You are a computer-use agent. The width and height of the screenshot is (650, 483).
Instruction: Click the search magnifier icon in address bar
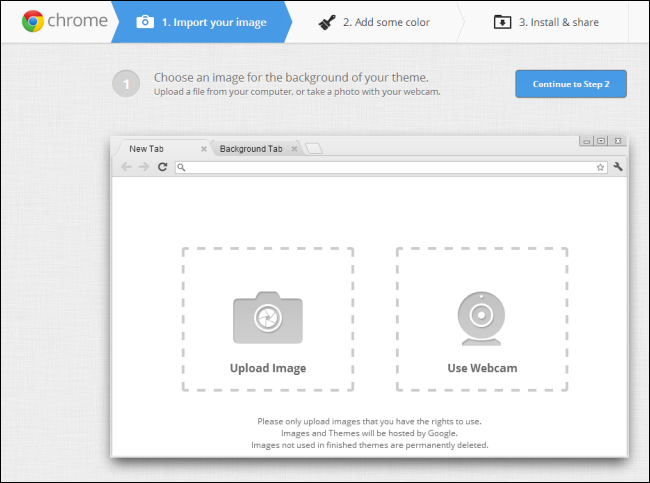coord(181,167)
